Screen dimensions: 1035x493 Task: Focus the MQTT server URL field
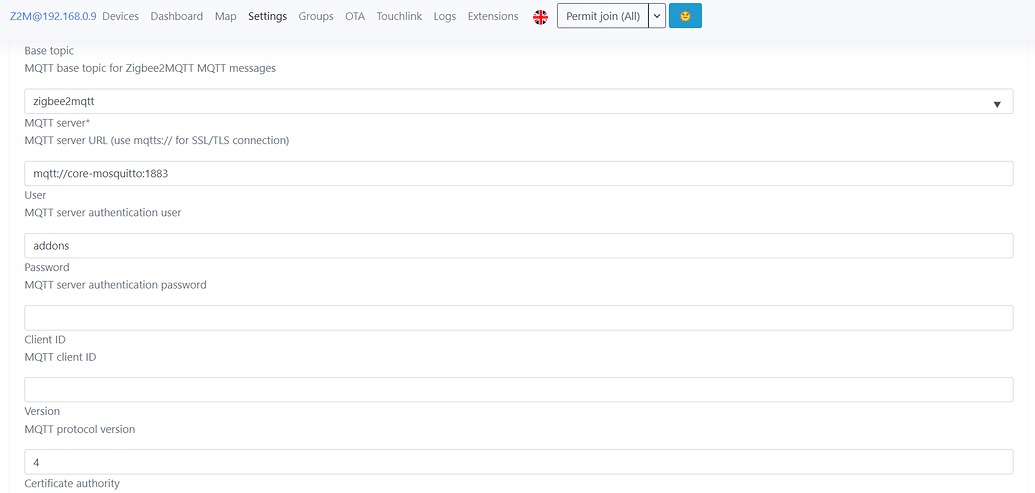coord(518,174)
